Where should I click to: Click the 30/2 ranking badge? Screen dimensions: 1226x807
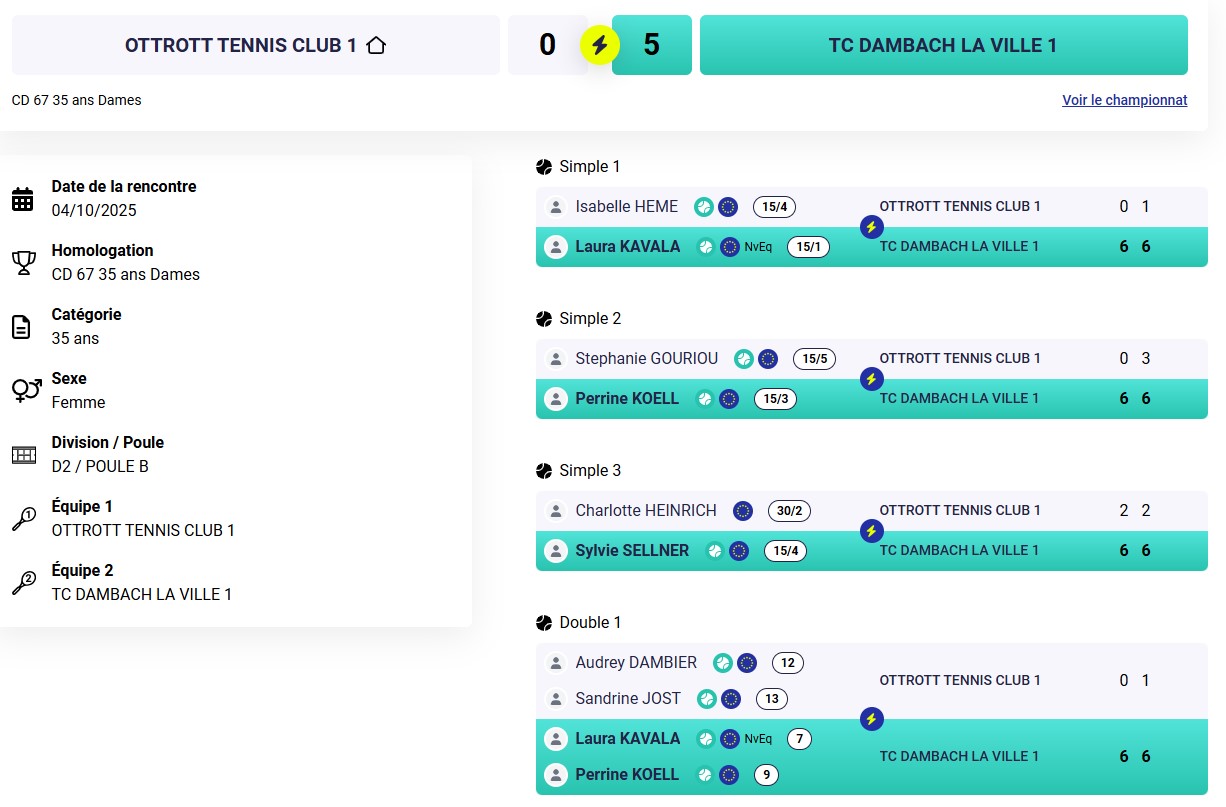789,511
